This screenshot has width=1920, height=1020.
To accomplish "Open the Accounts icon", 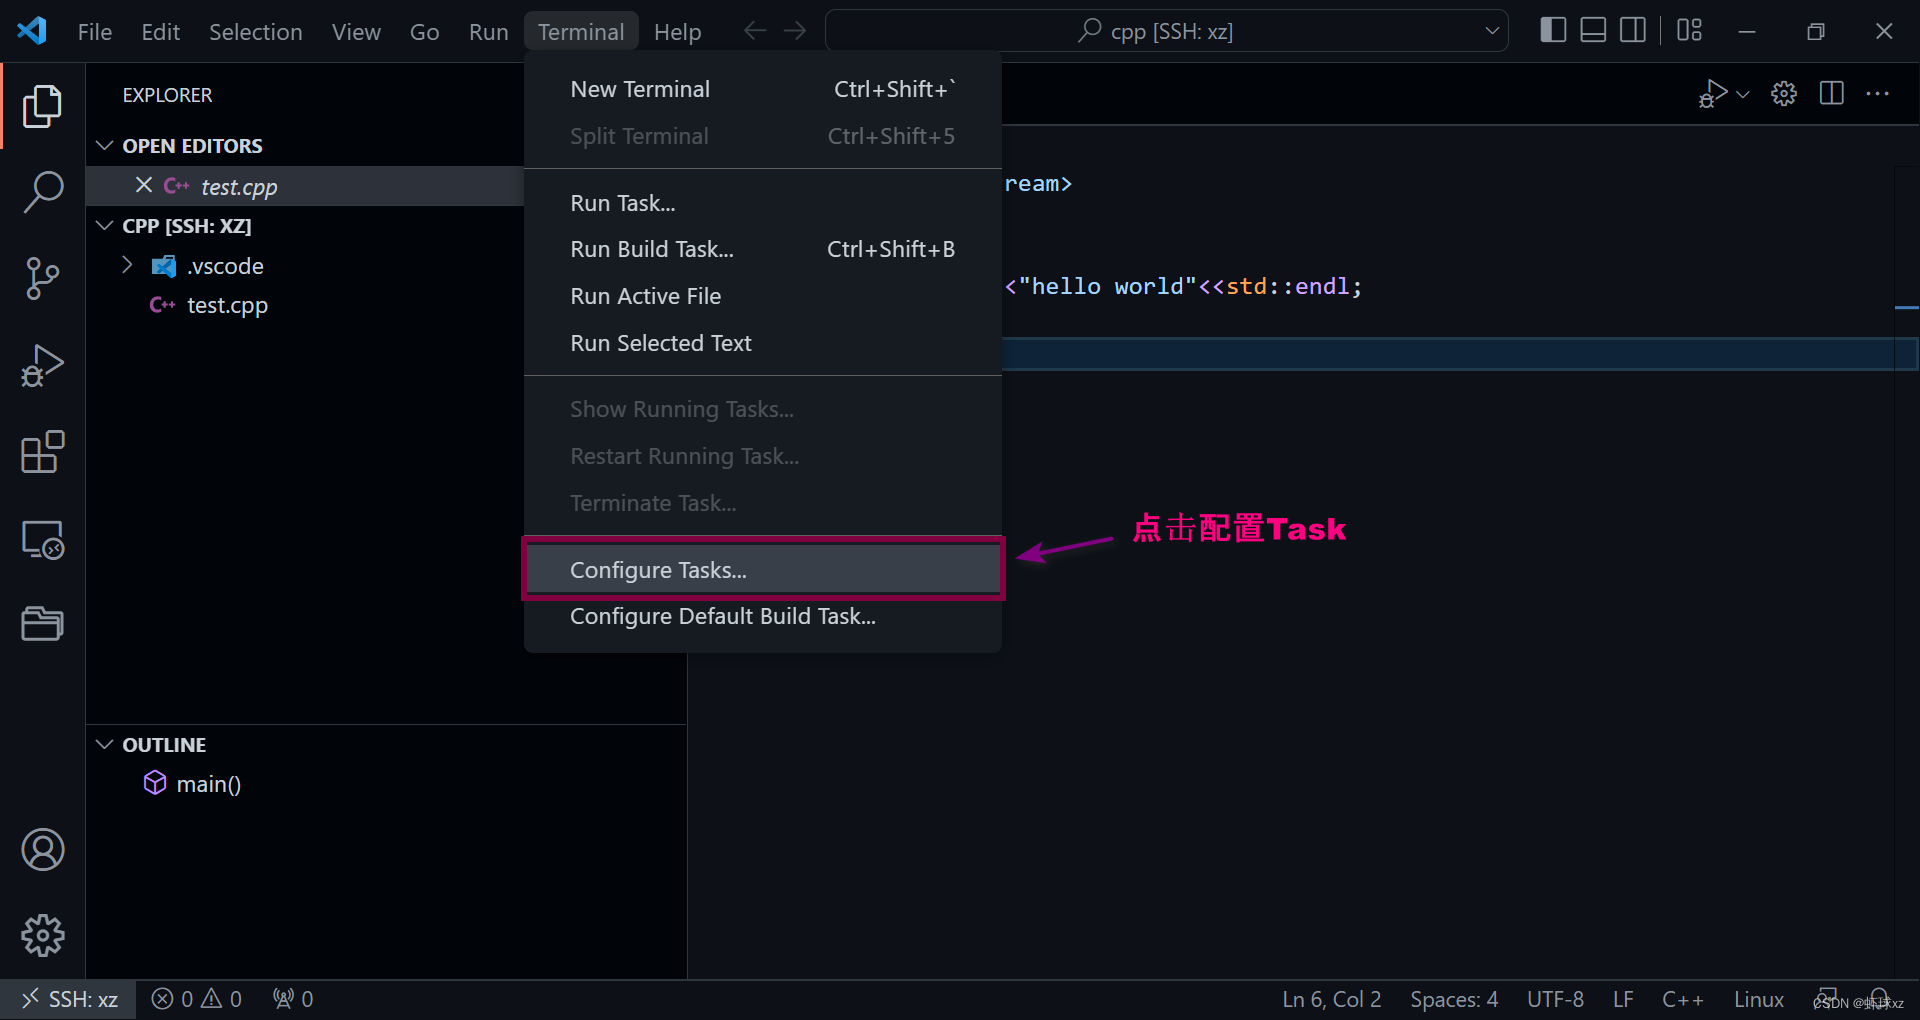I will click(42, 850).
